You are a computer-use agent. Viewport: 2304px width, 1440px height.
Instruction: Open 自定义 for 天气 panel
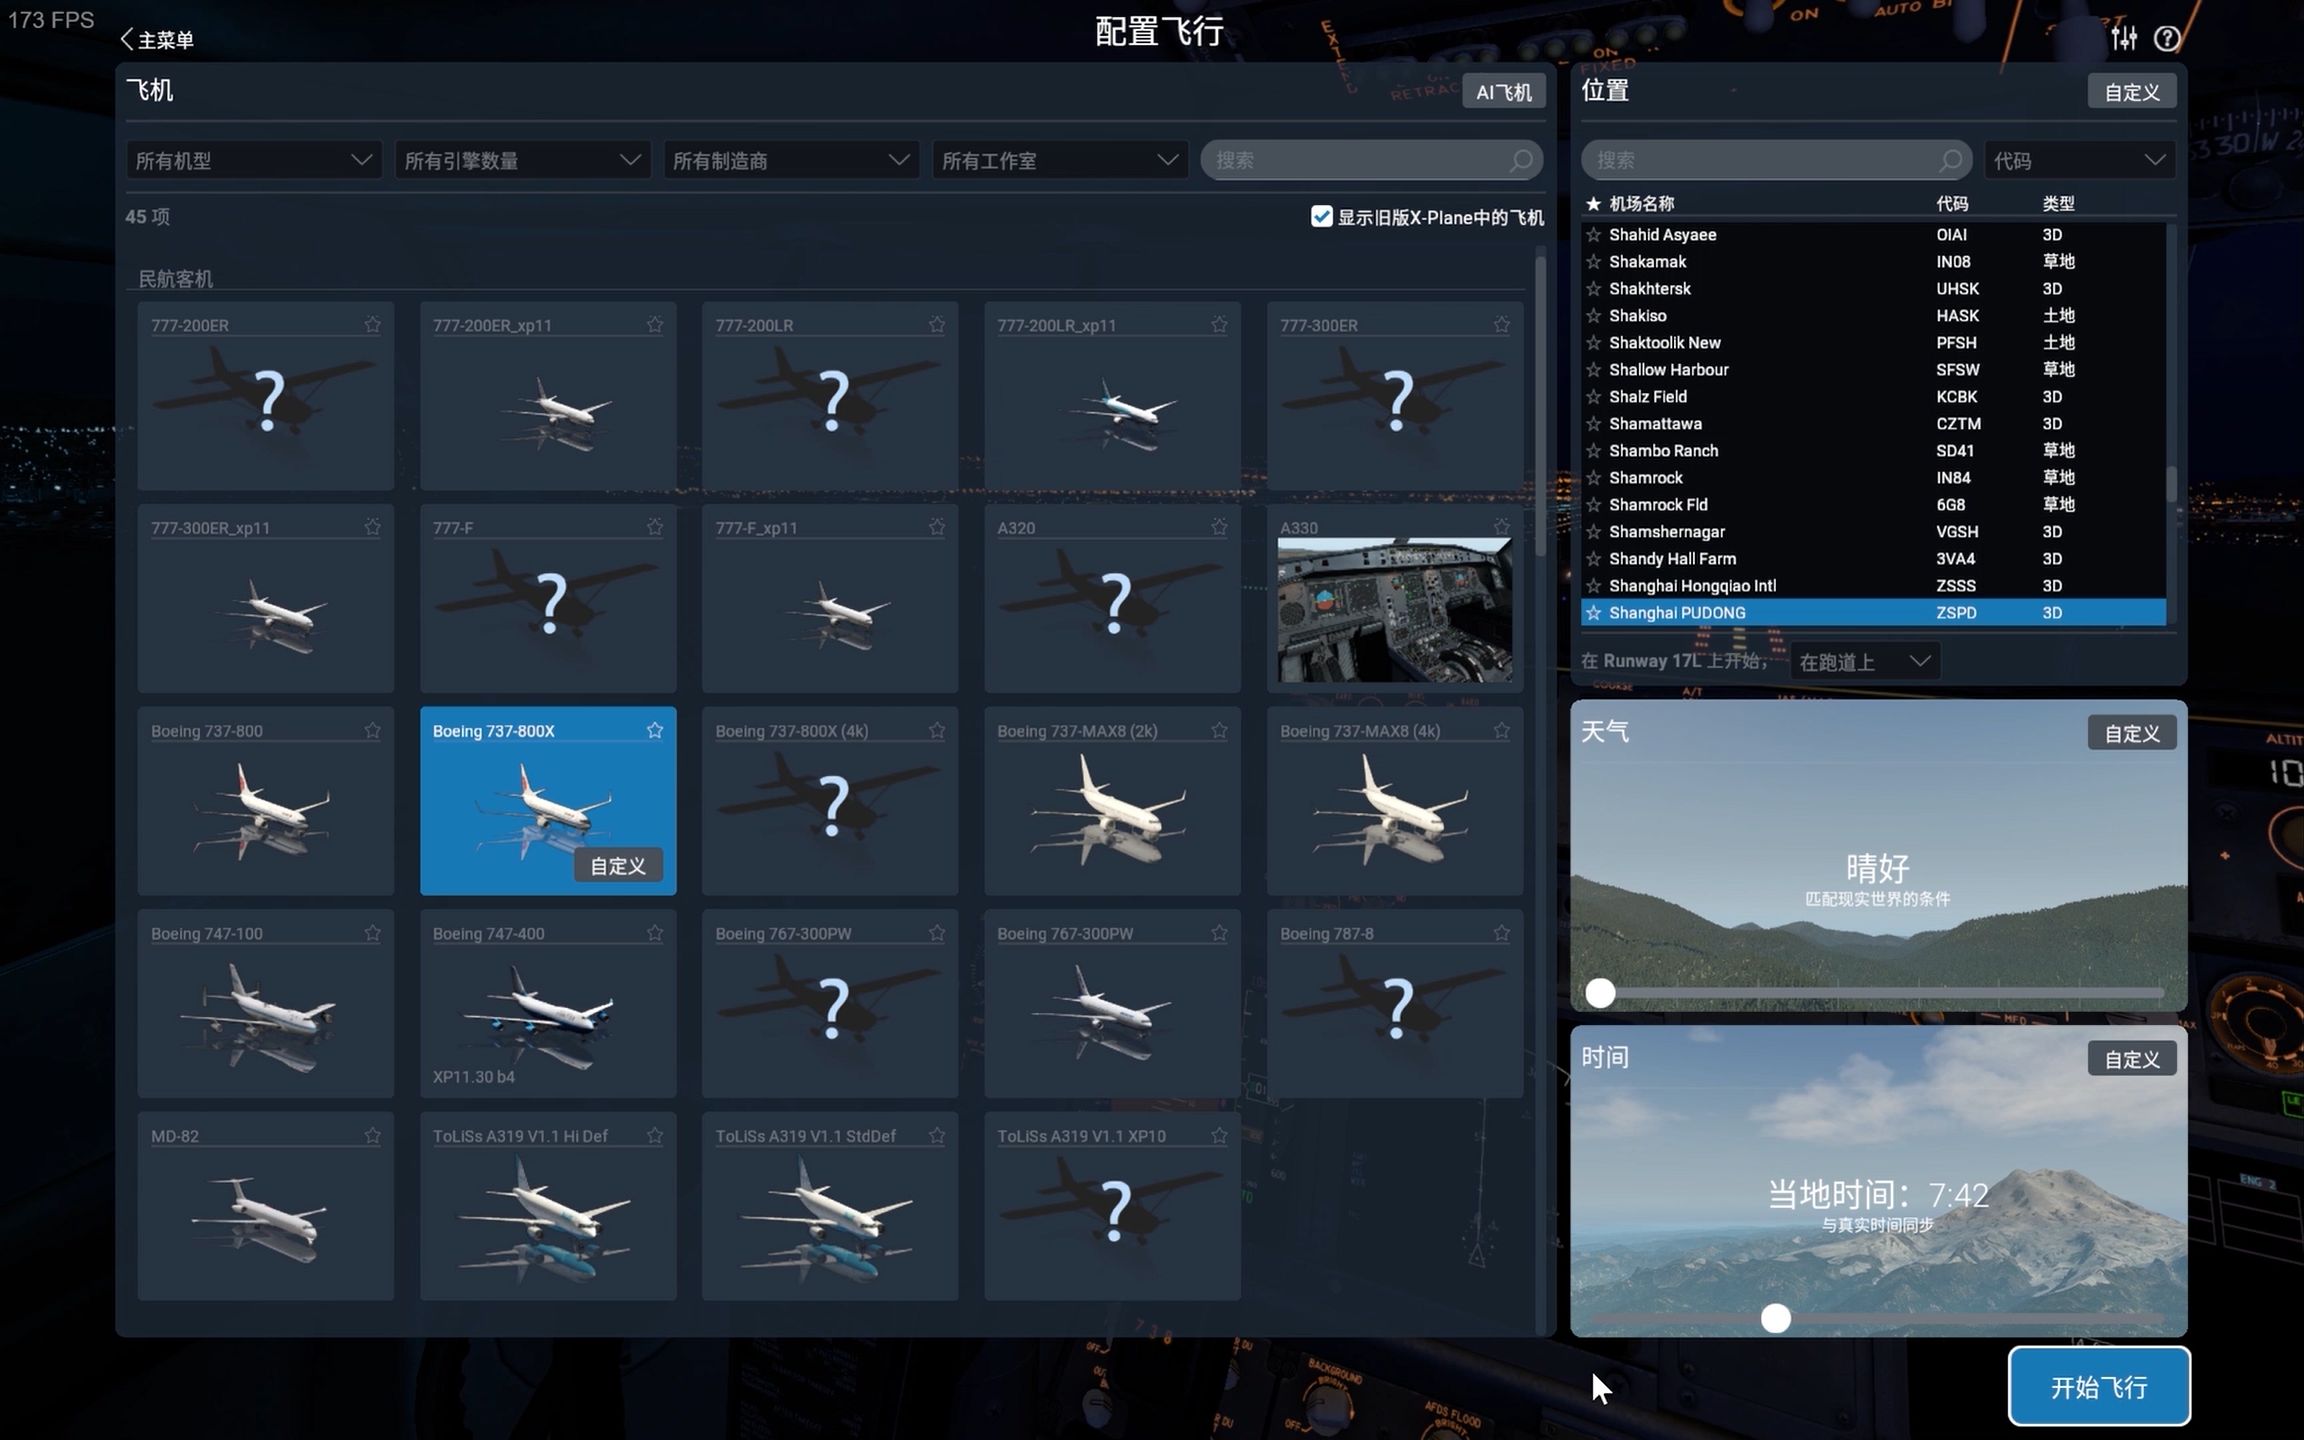(x=2132, y=733)
